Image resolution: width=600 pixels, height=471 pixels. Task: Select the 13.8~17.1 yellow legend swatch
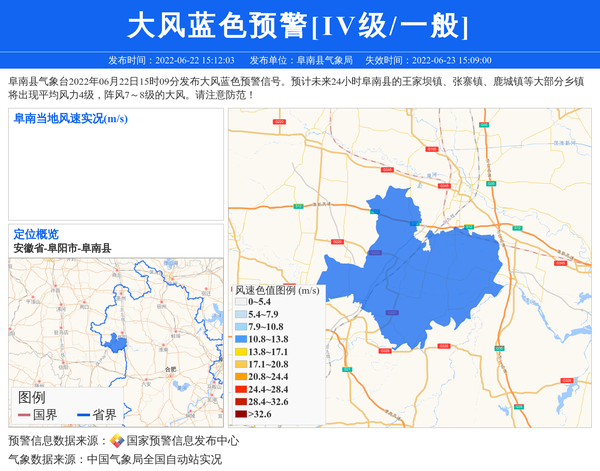(x=241, y=352)
